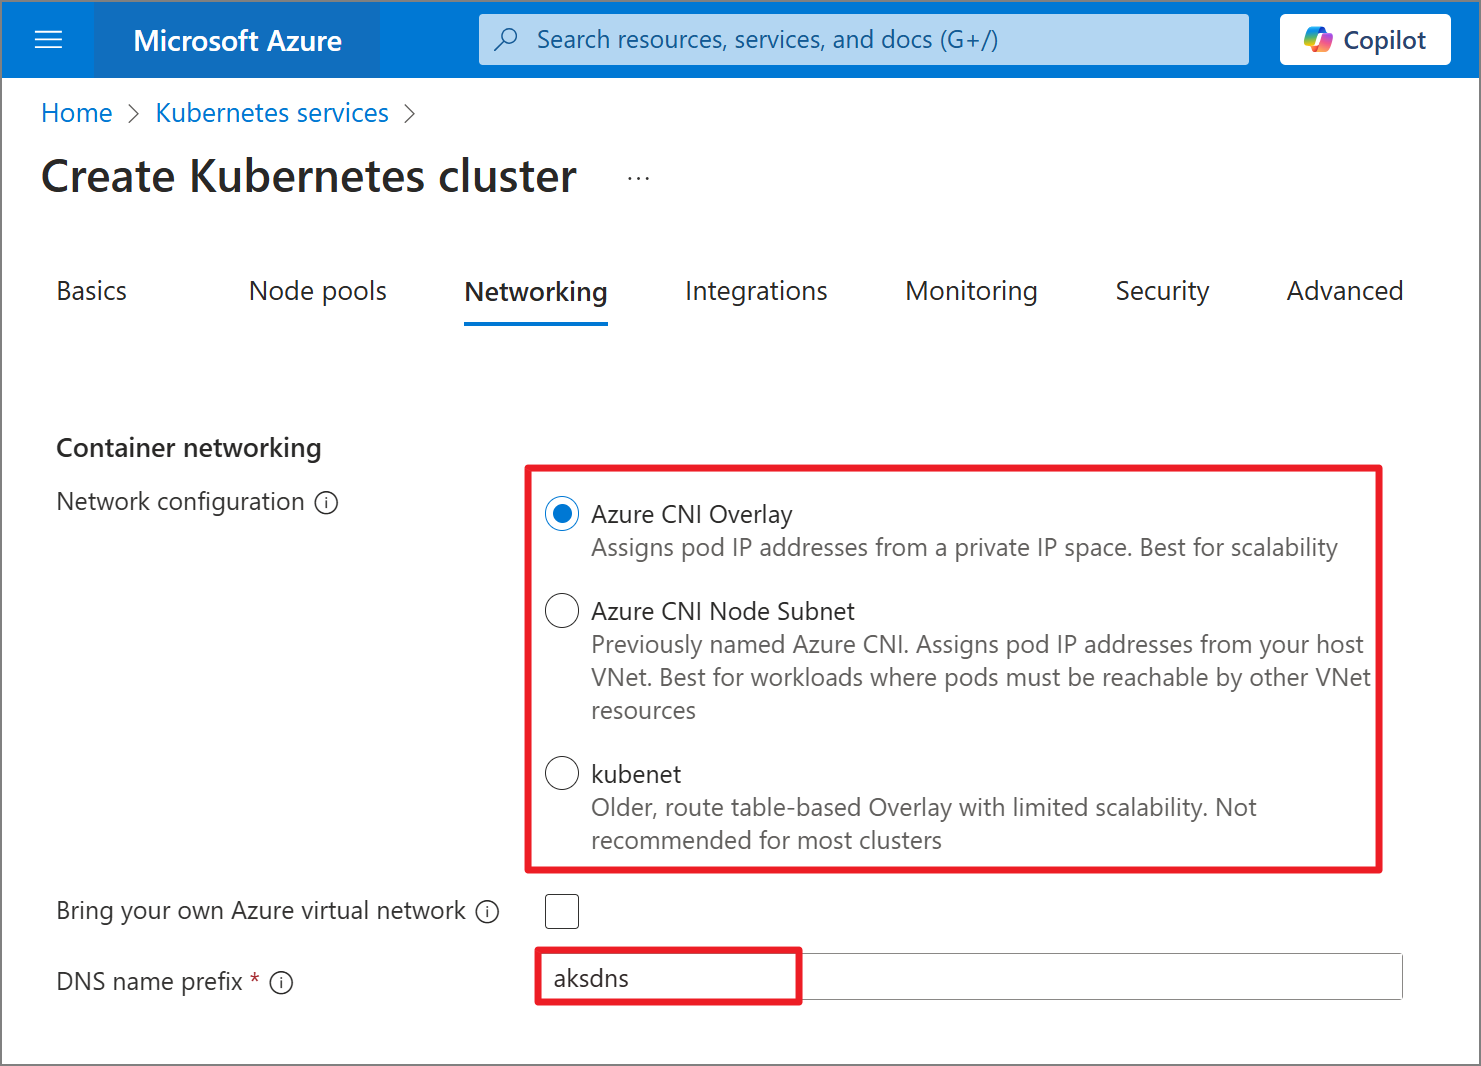Screen dimensions: 1481x1066
Task: Click the DNS name prefix input field
Action: pos(971,977)
